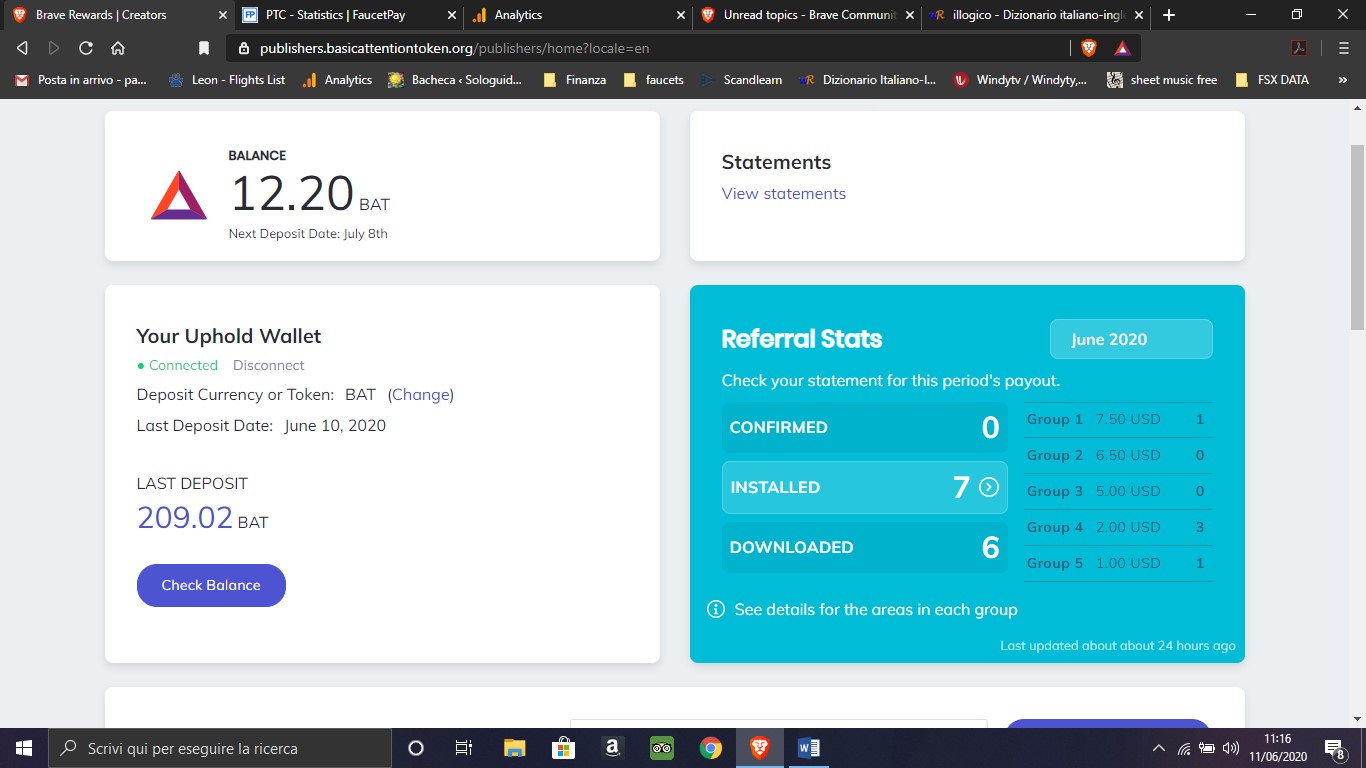Click the address bar URL field

650,48
